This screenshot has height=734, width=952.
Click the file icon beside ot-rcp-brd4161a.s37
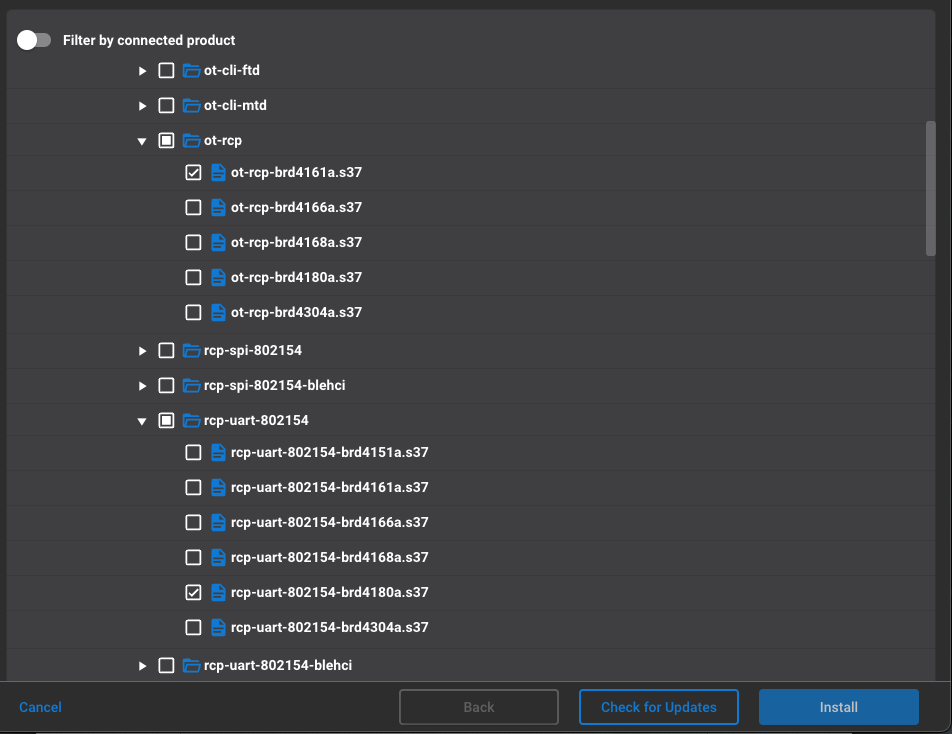pyautogui.click(x=218, y=172)
